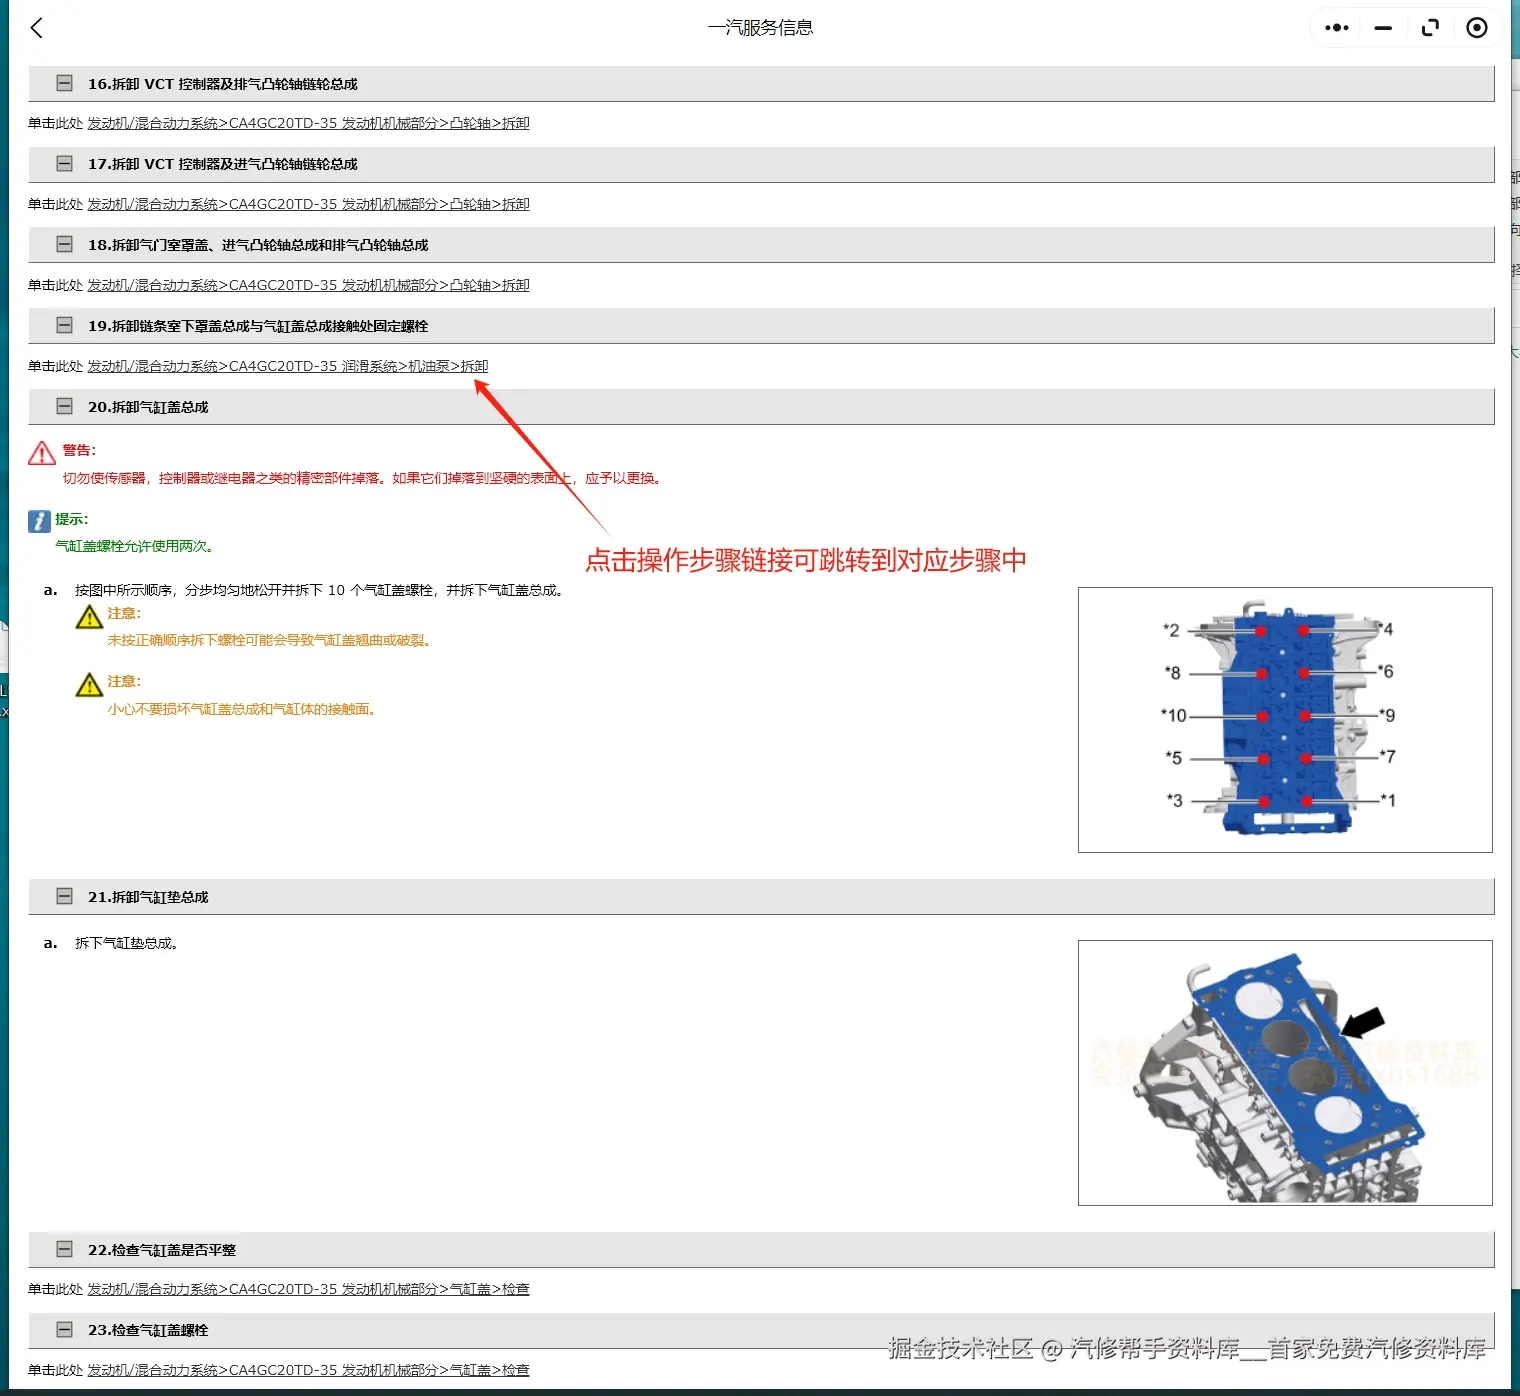Open the cylinder gasket removal illustration

(1285, 1073)
